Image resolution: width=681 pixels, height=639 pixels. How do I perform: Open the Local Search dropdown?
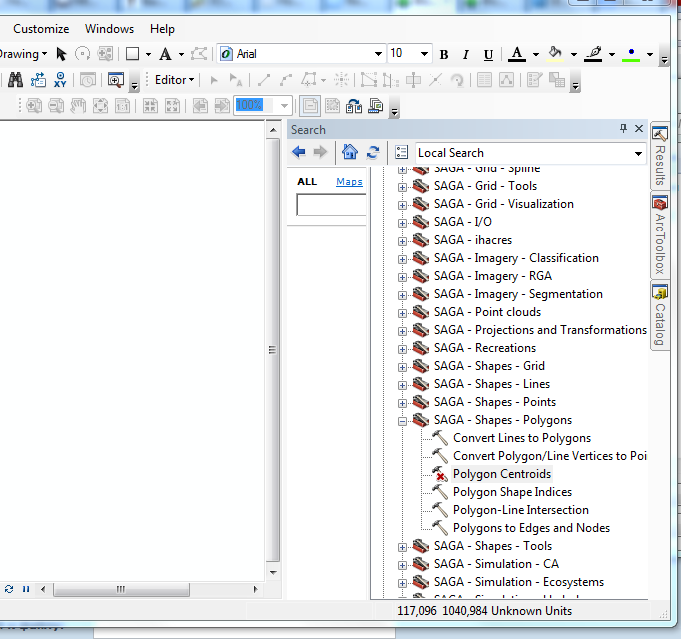click(638, 153)
